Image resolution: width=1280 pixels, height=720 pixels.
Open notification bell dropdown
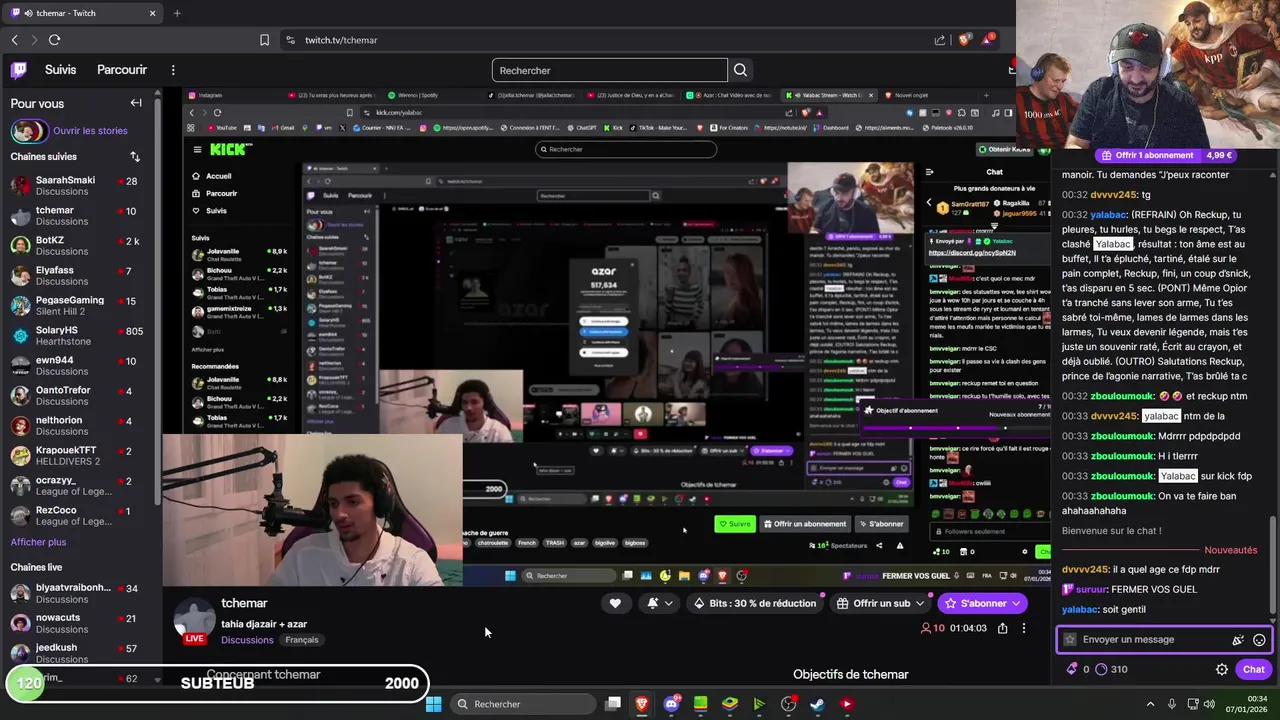coord(660,603)
